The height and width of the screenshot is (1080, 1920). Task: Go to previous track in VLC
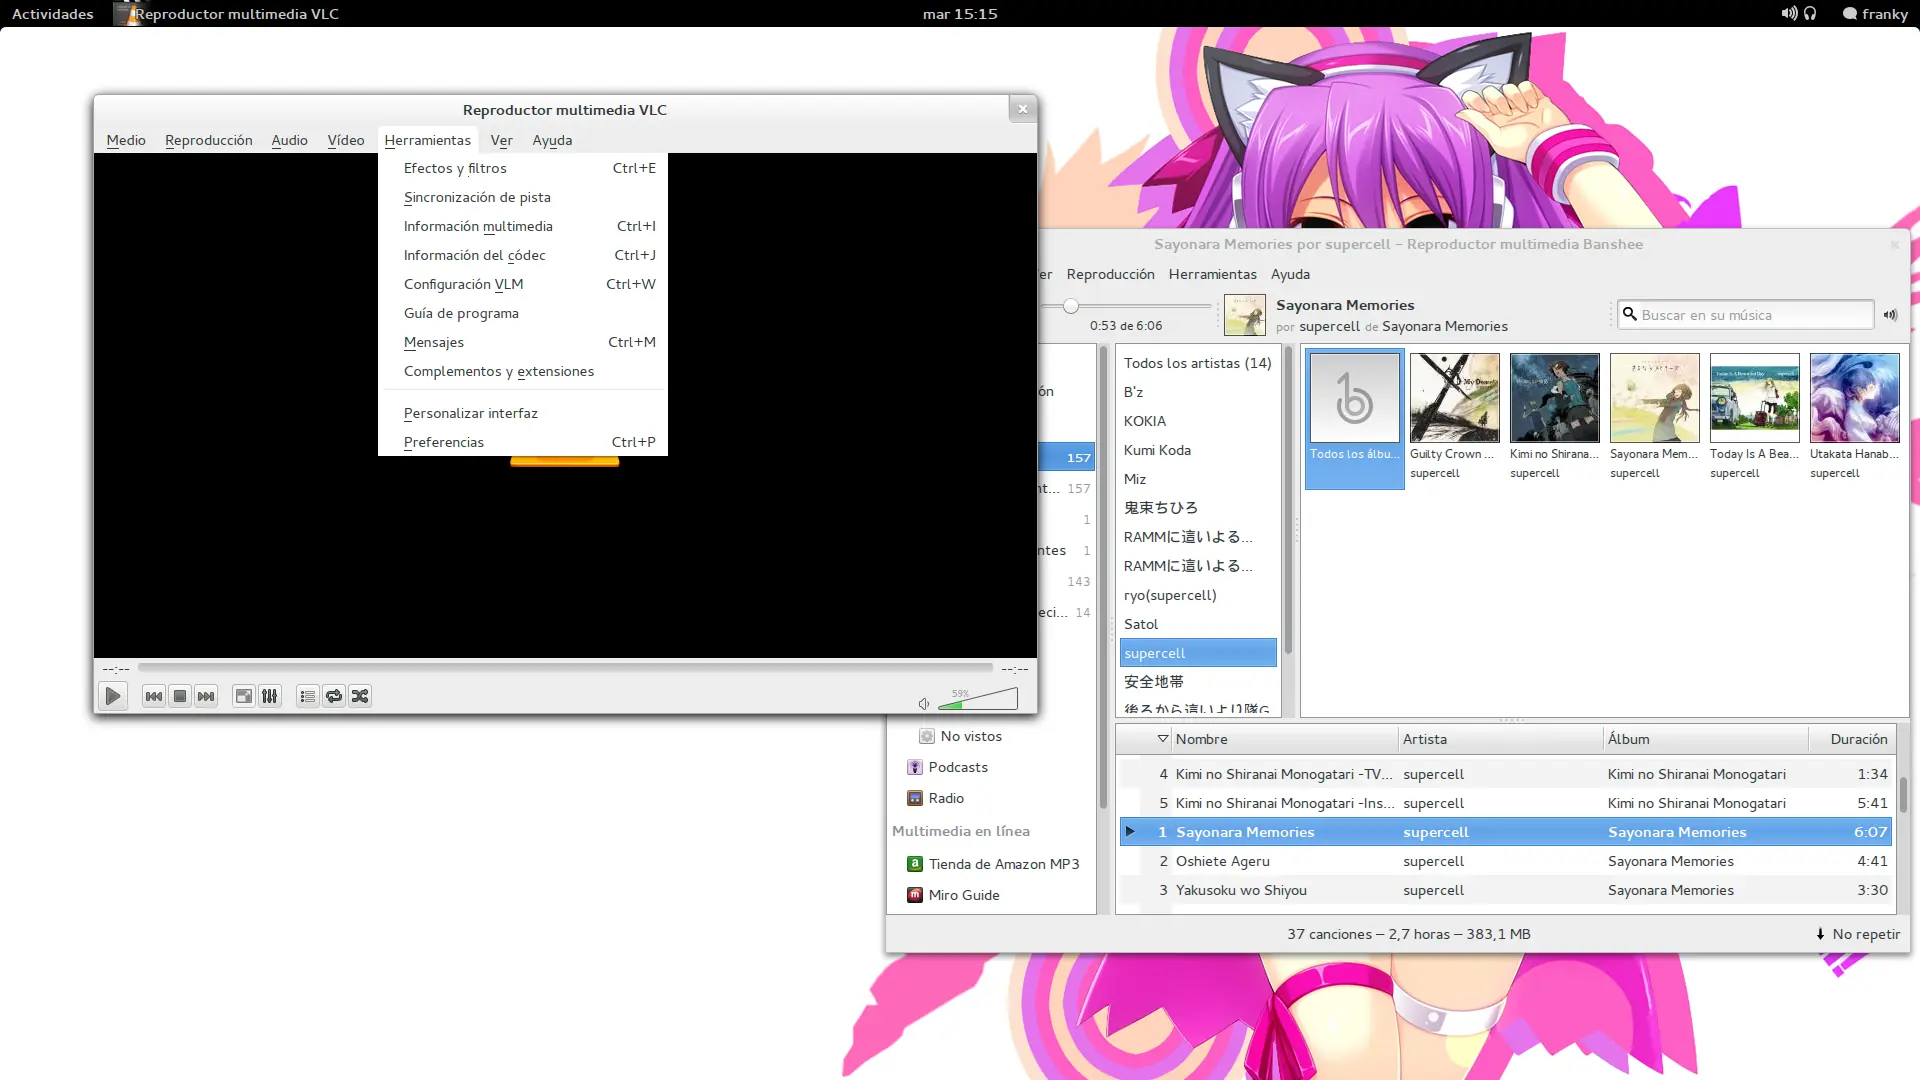(x=153, y=696)
